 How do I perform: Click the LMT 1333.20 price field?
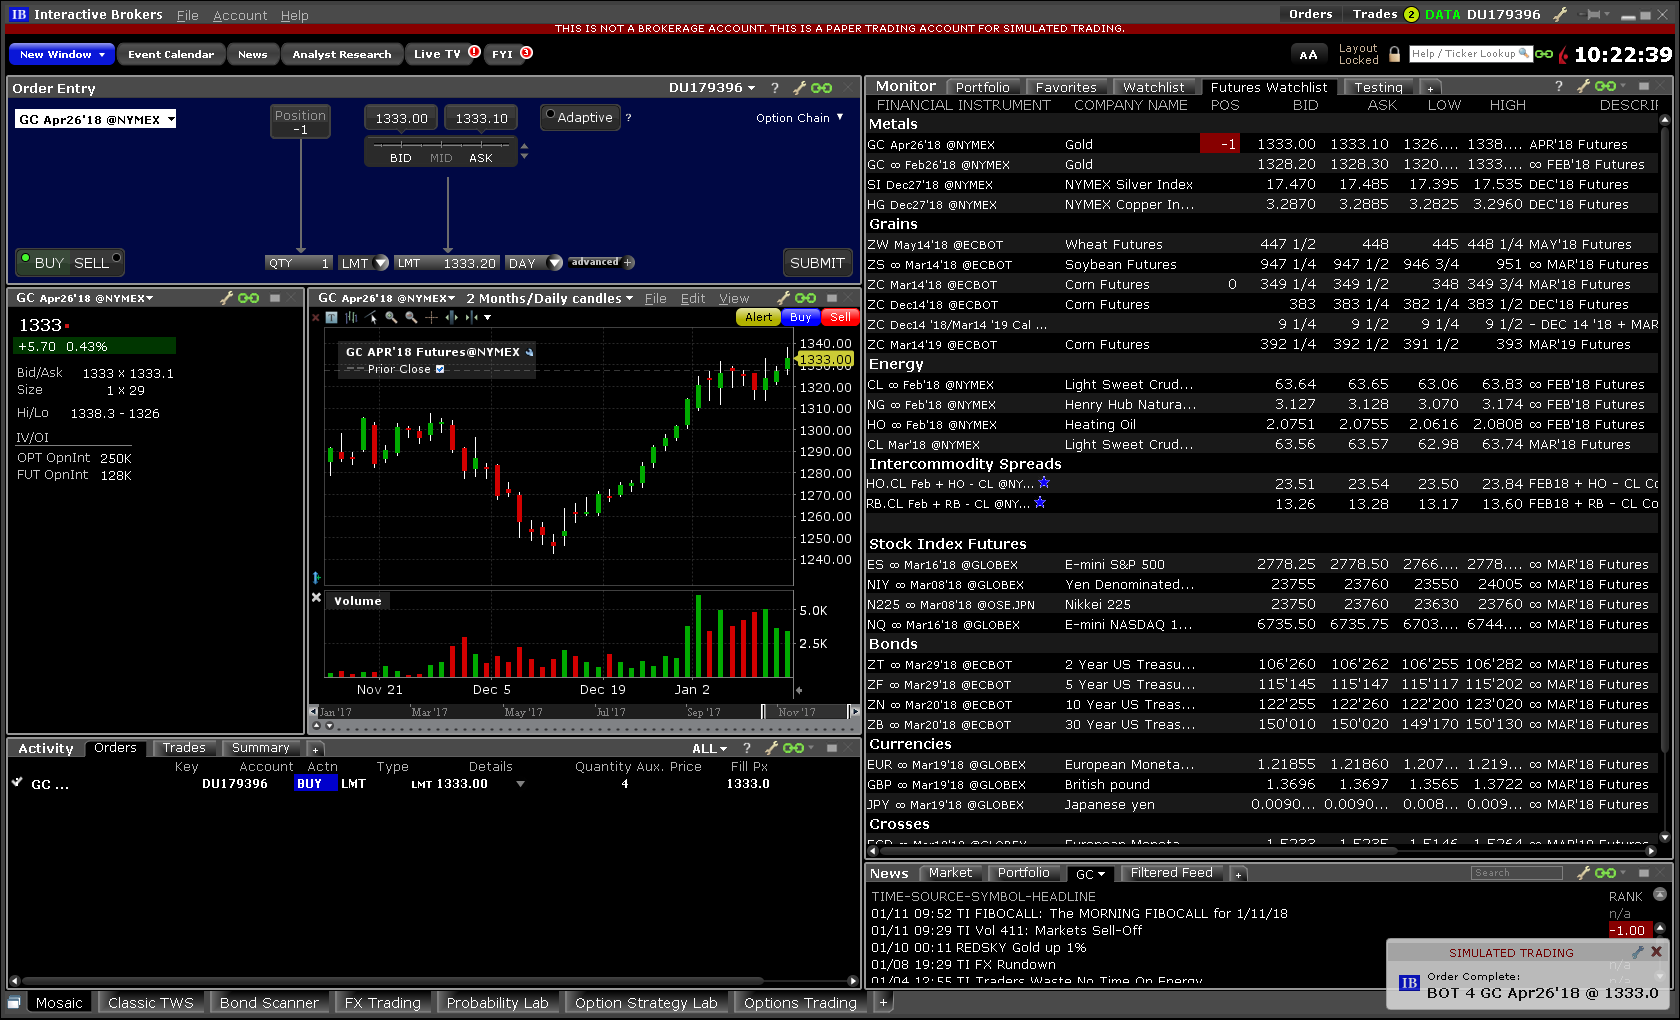(x=447, y=263)
